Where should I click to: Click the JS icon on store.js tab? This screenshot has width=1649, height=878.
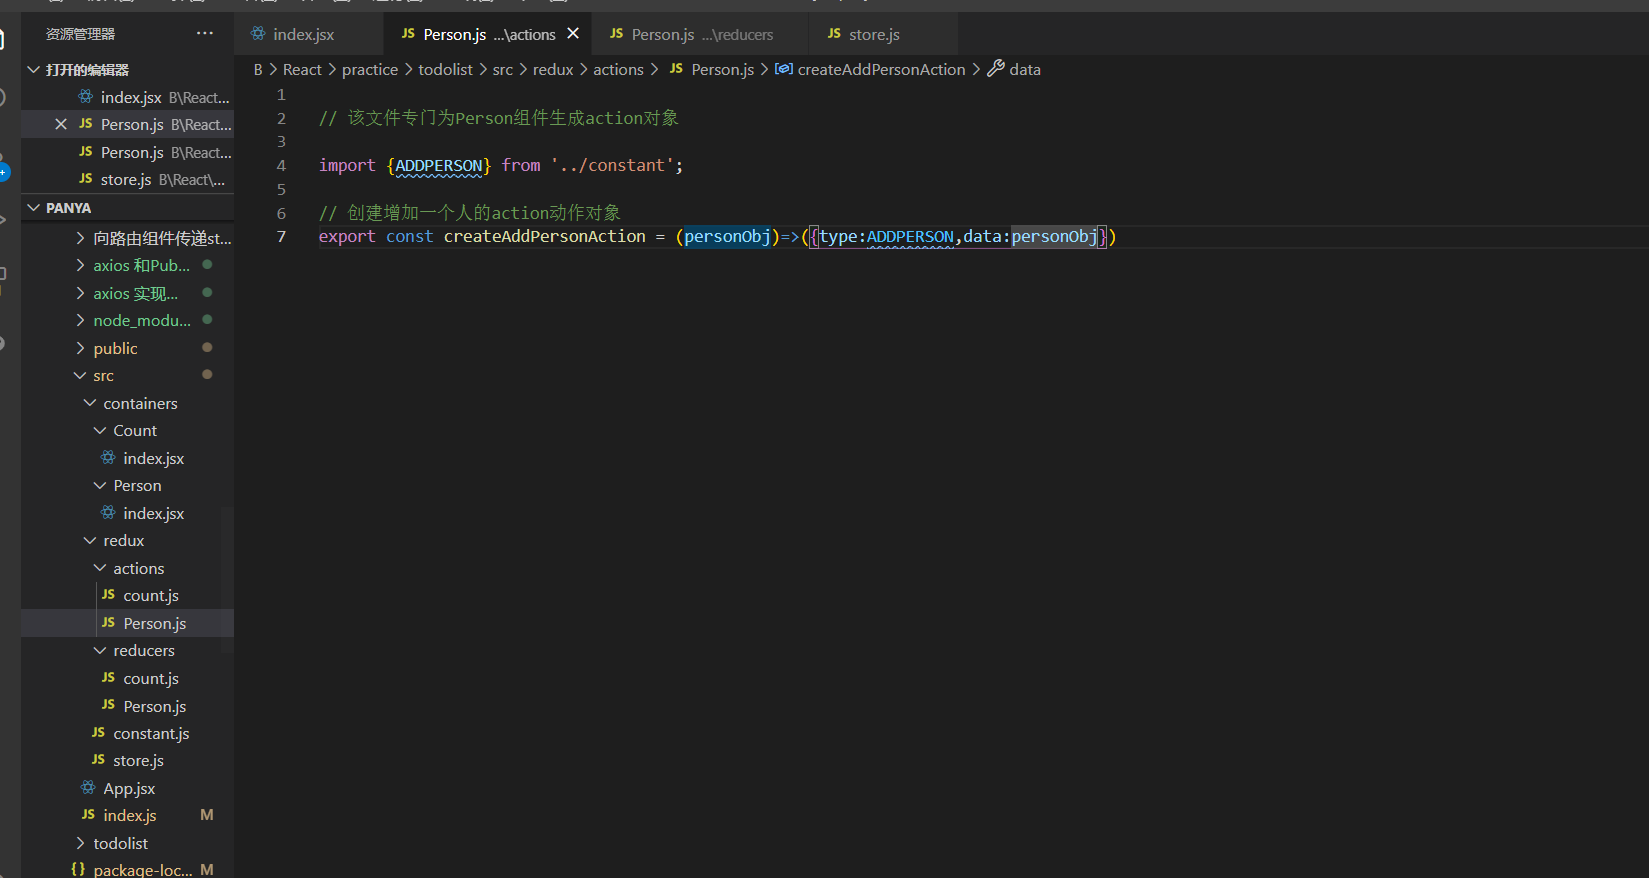click(834, 34)
